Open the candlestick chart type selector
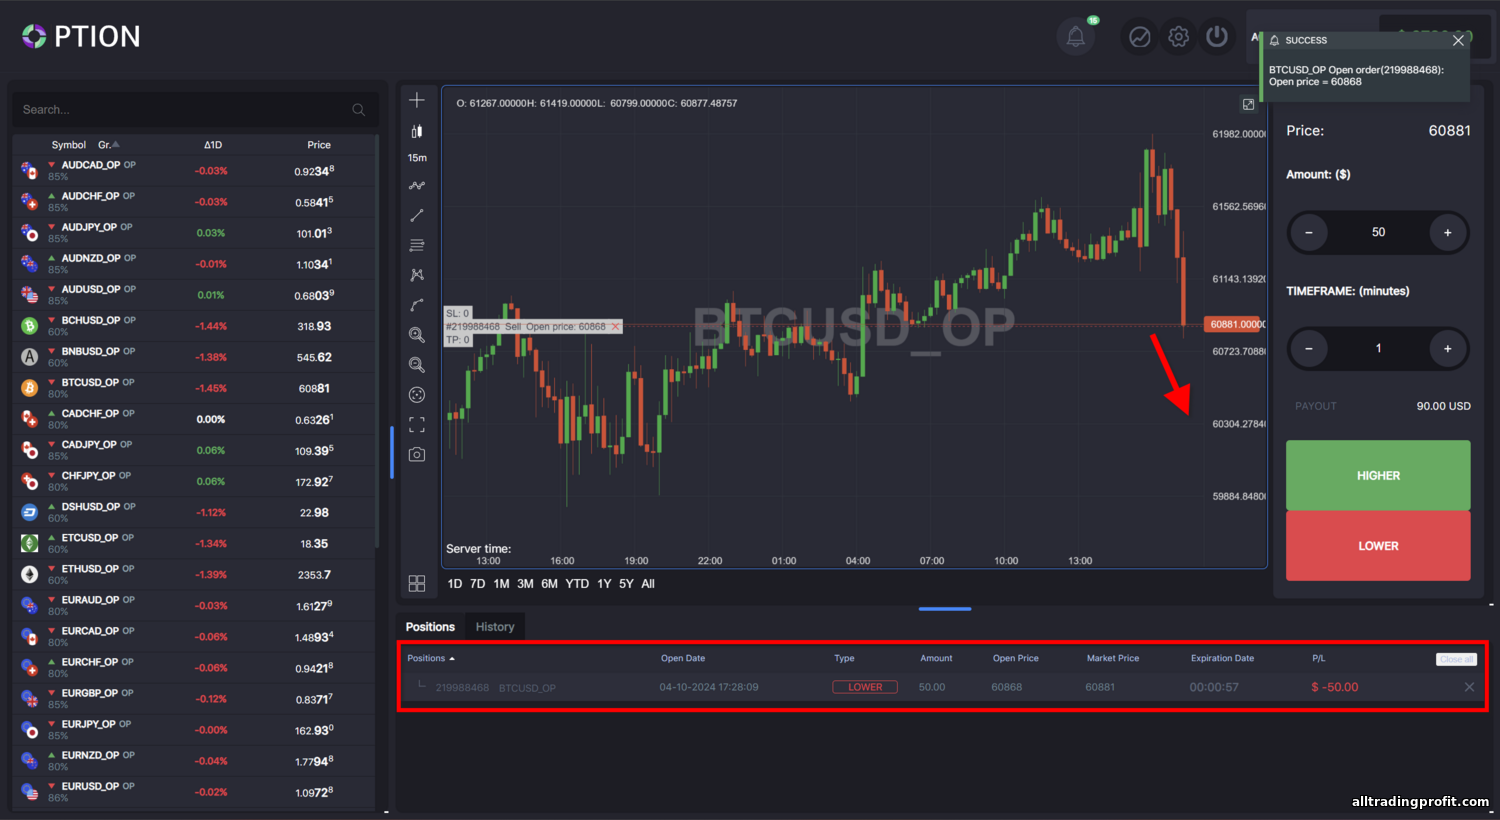The image size is (1500, 820). tap(417, 131)
